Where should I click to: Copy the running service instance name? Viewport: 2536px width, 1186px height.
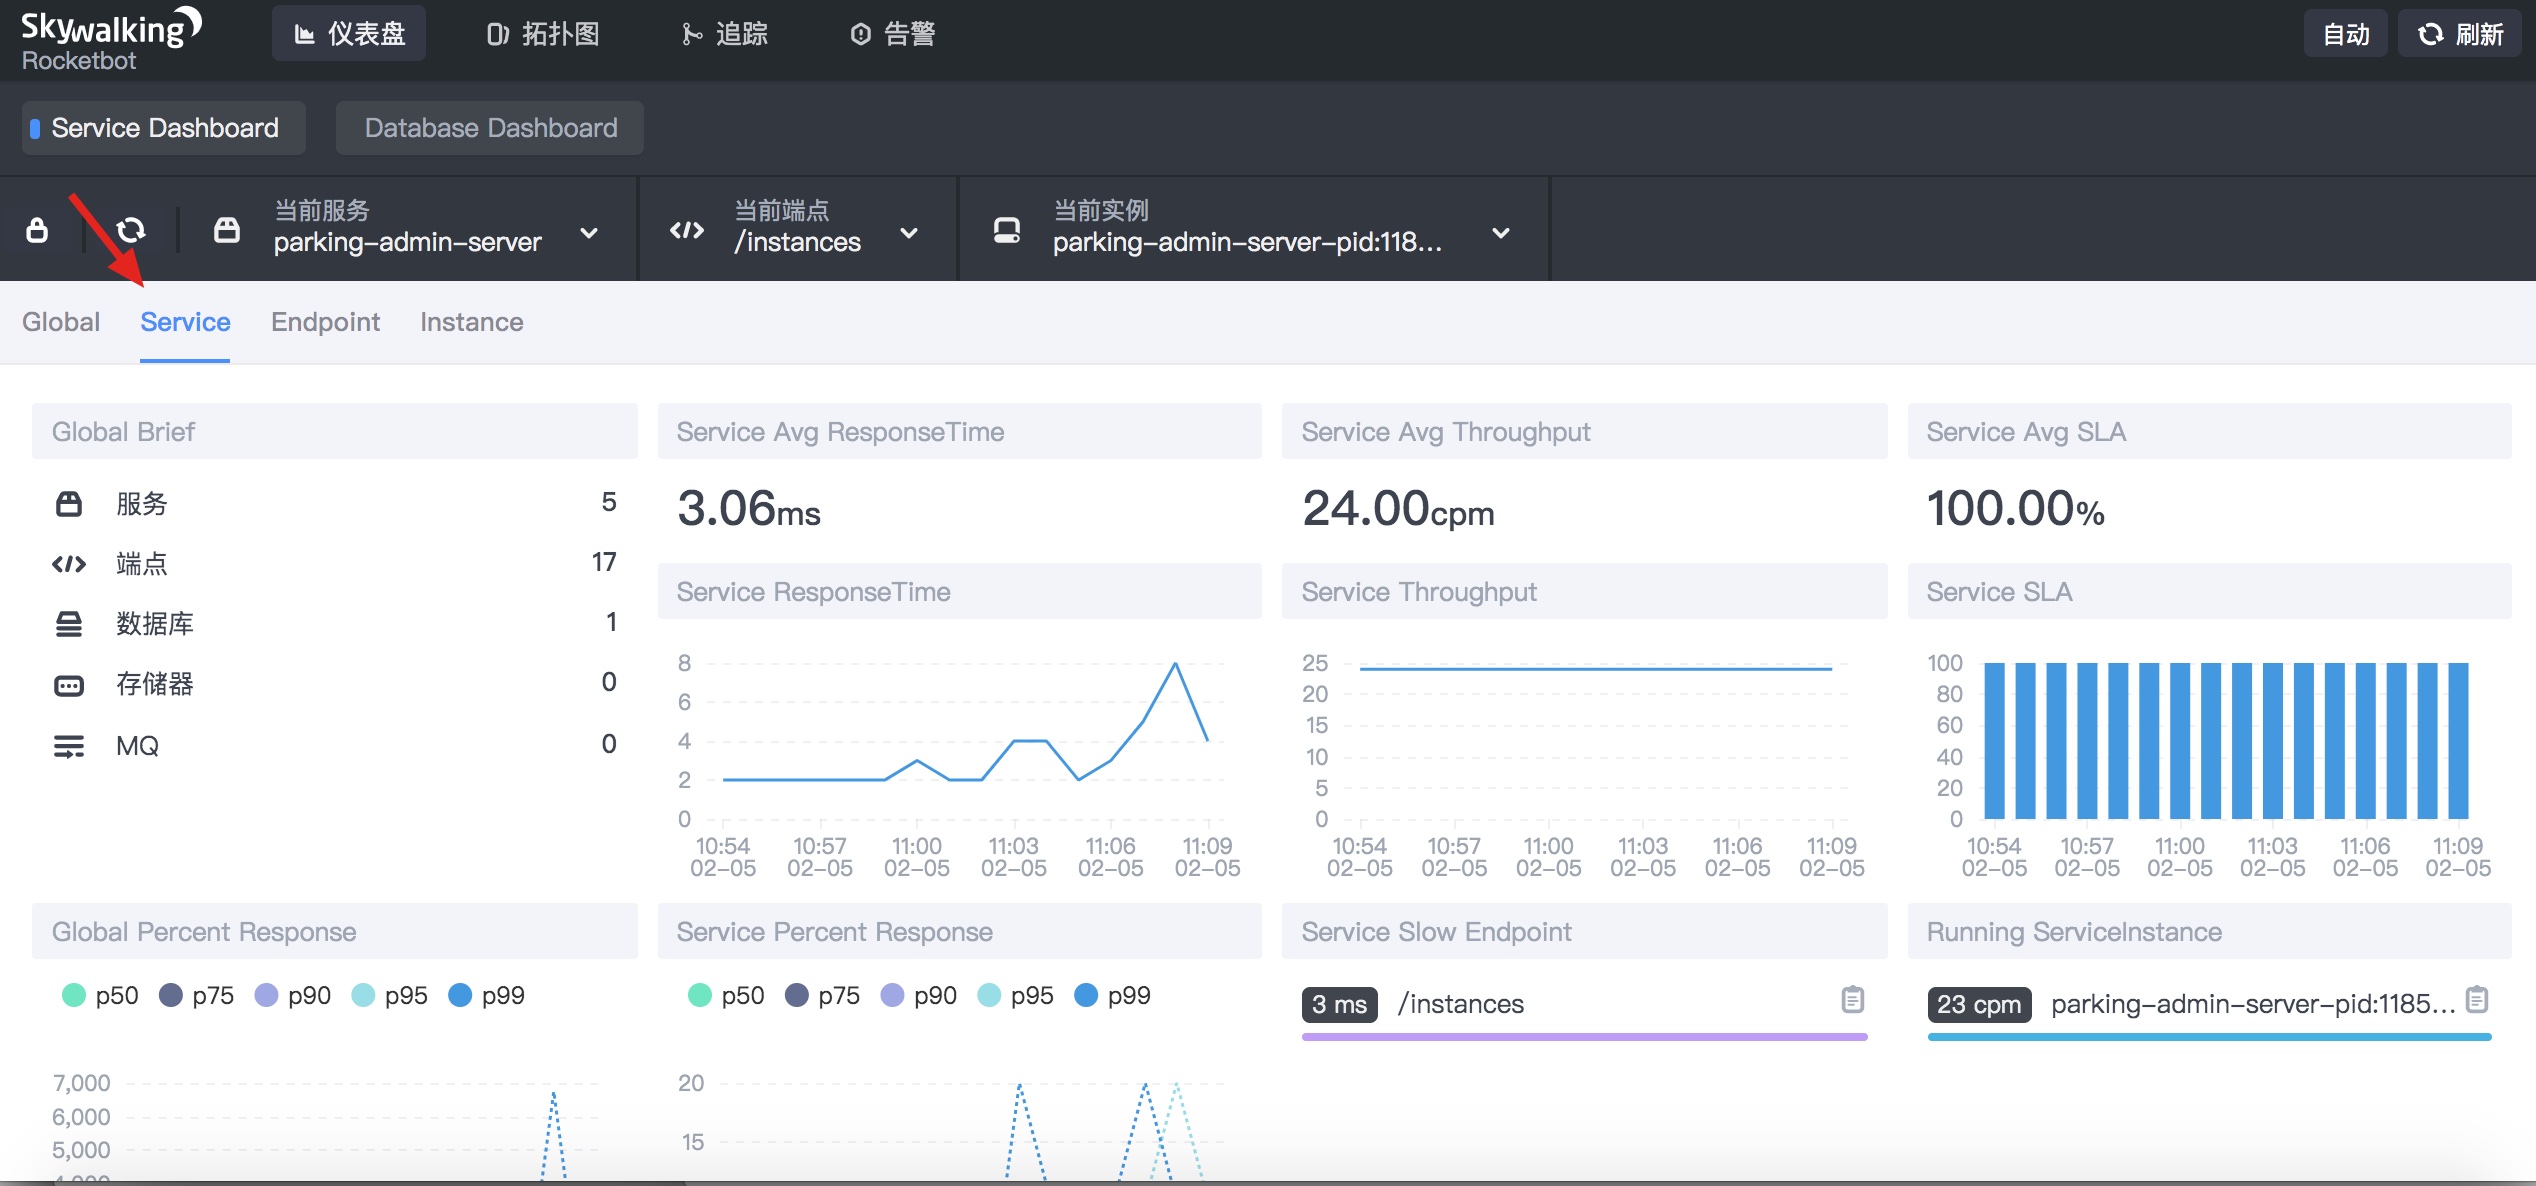(x=2477, y=1000)
